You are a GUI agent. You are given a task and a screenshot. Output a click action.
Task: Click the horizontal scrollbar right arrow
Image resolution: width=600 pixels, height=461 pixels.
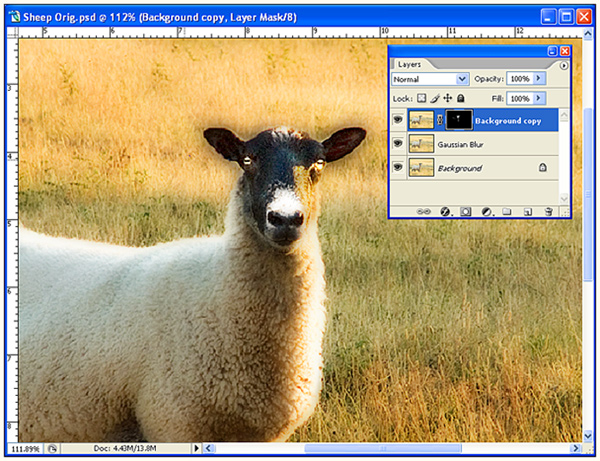pyautogui.click(x=575, y=448)
